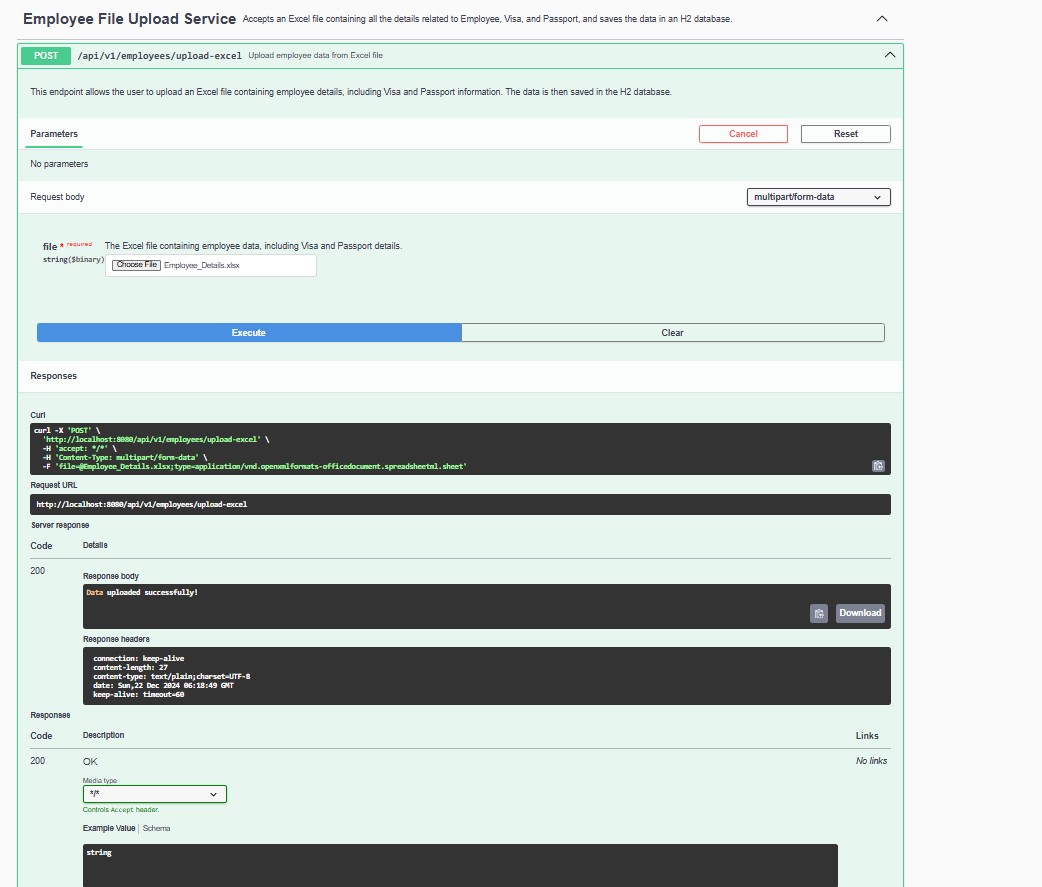Switch to the Example Value tab
1042x887 pixels.
[109, 829]
